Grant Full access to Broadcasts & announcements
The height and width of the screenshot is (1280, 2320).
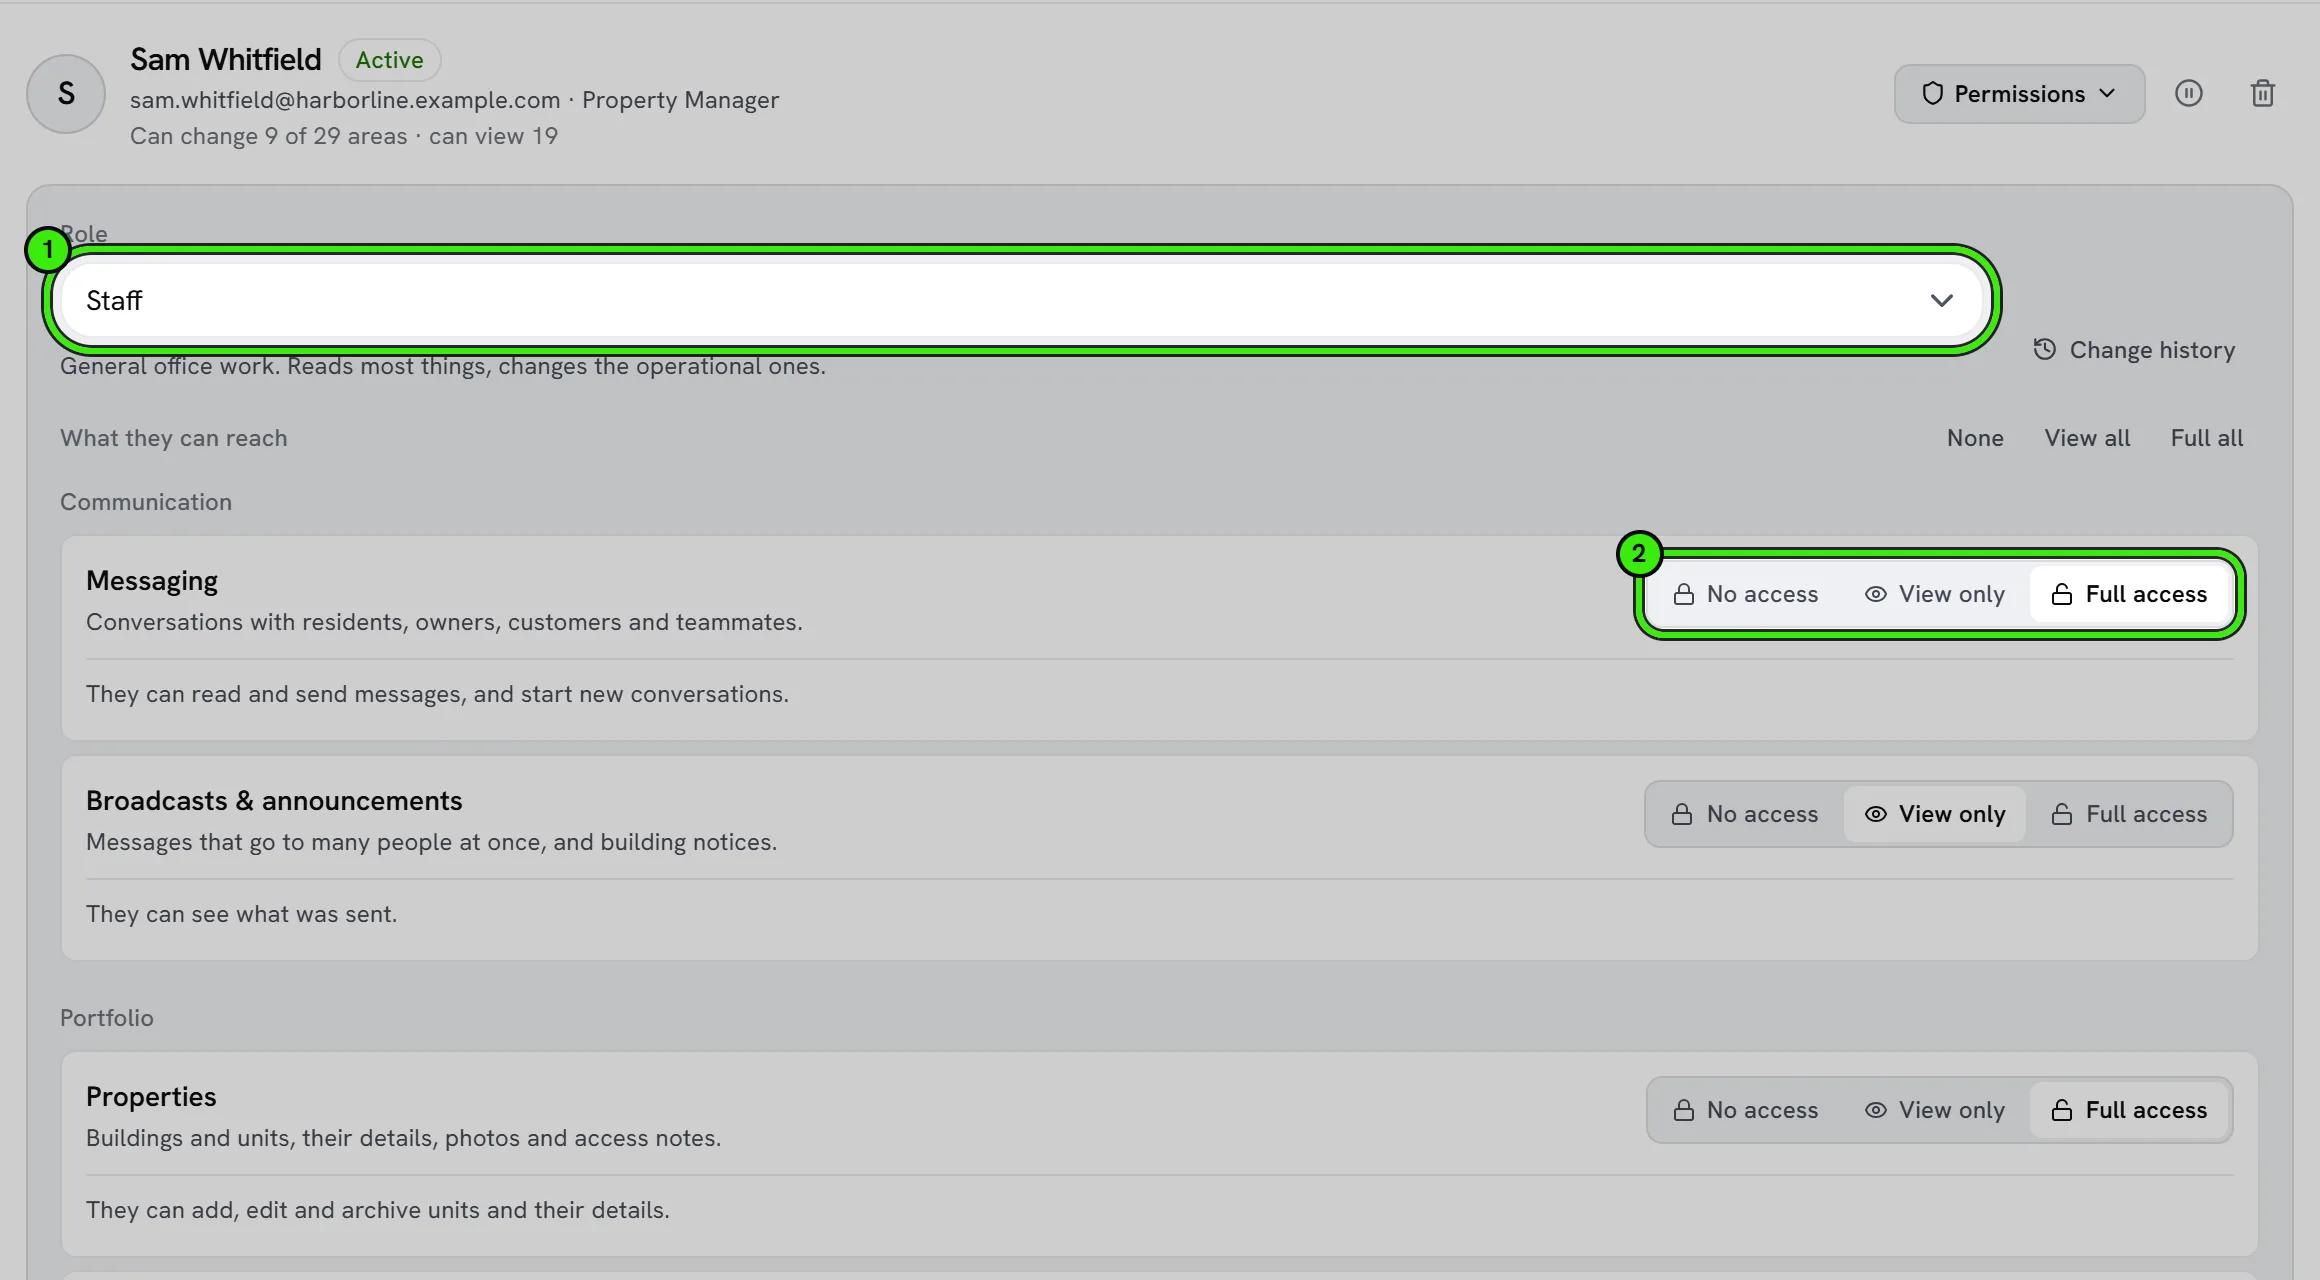tap(2129, 814)
